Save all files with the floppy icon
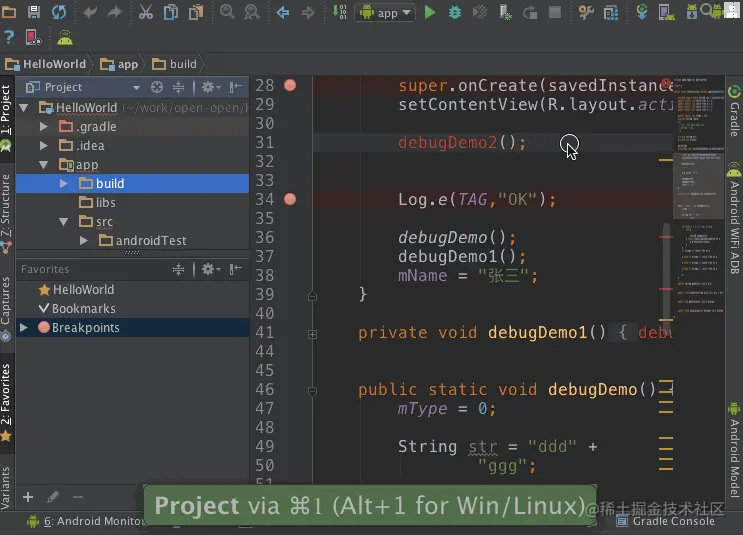743x535 pixels. click(34, 11)
